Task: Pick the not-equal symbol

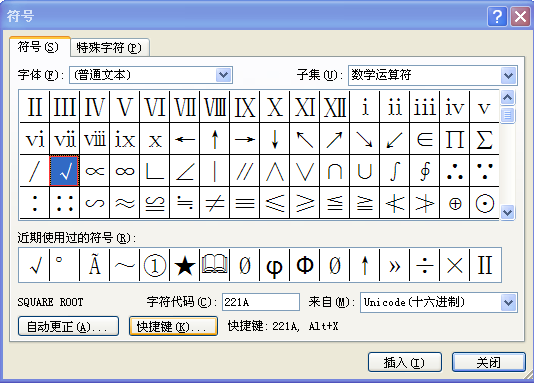Action: tap(215, 203)
